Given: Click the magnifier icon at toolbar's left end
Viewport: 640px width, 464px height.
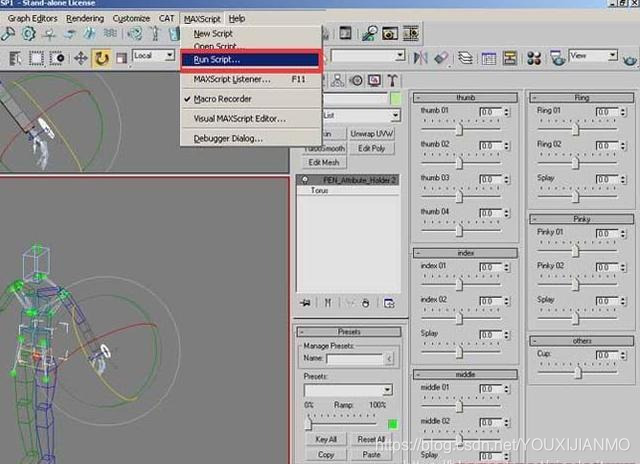Looking at the screenshot, I should pyautogui.click(x=7, y=33).
